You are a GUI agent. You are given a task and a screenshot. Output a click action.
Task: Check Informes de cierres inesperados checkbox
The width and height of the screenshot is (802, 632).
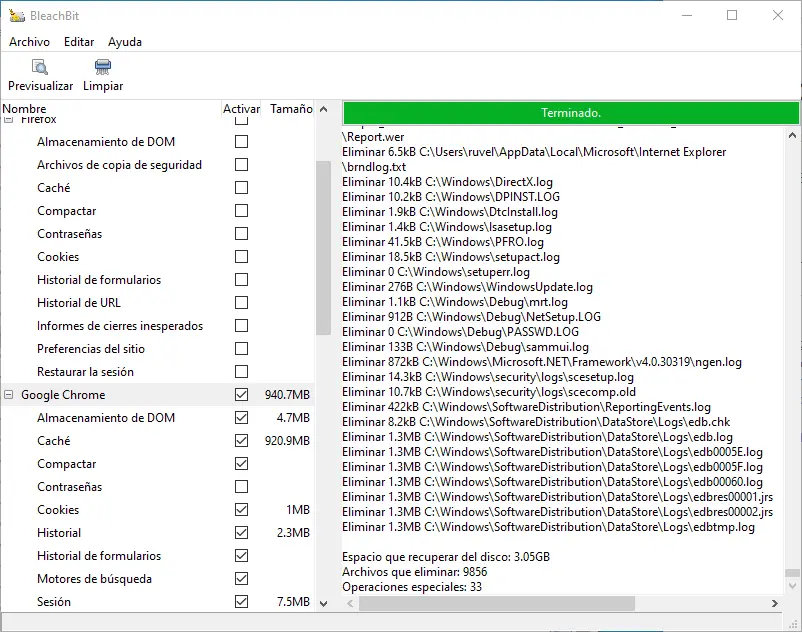point(241,326)
